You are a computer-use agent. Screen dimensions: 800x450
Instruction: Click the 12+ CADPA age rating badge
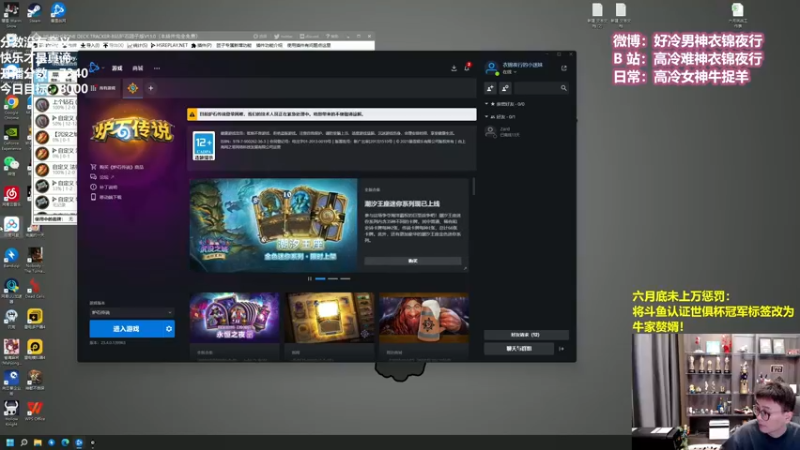pos(204,146)
